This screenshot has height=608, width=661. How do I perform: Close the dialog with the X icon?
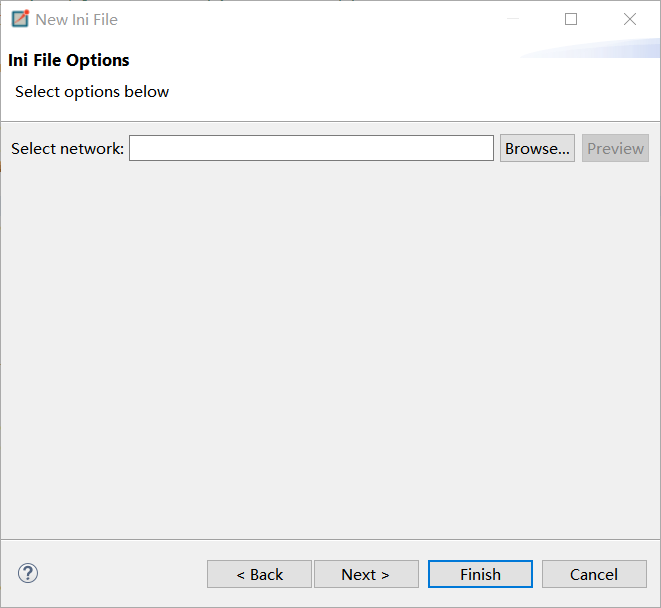(630, 19)
